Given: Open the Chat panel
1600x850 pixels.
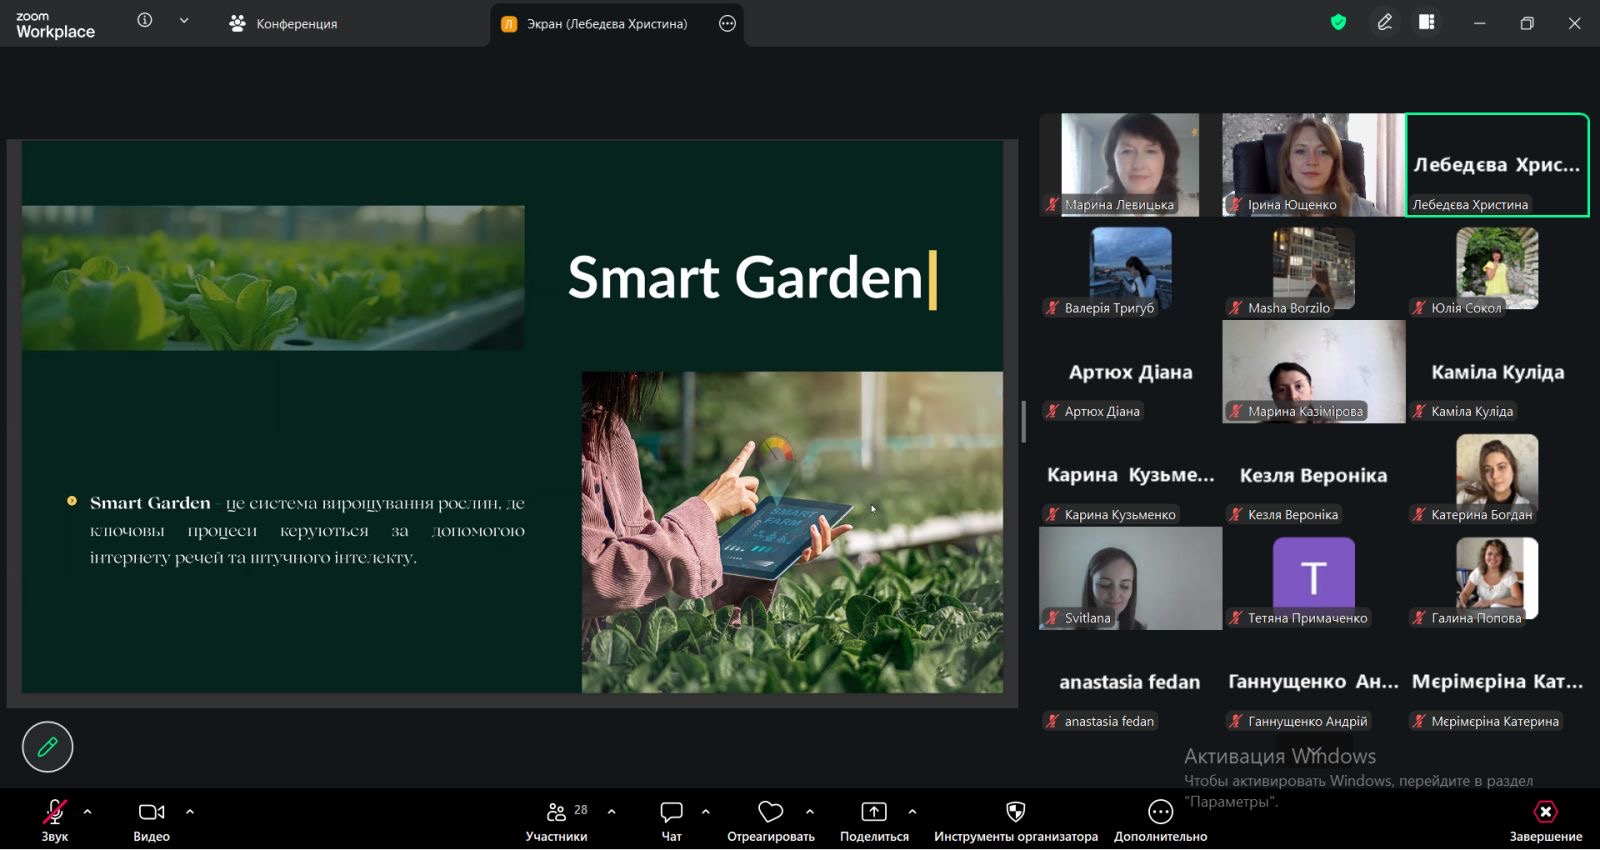Looking at the screenshot, I should (x=671, y=819).
